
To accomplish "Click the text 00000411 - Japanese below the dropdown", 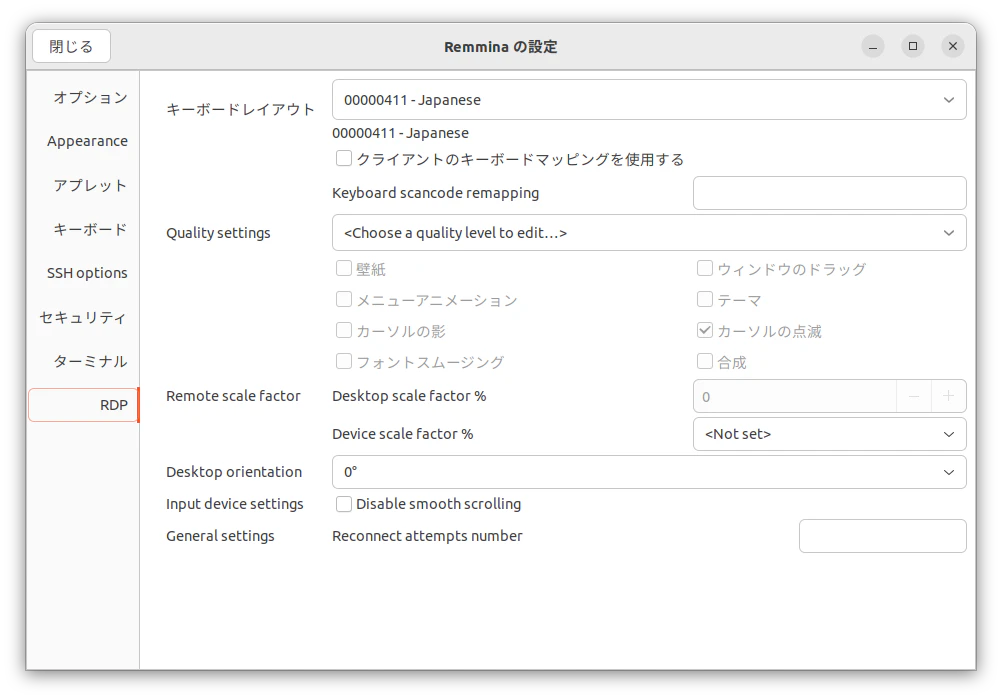I will 400,133.
